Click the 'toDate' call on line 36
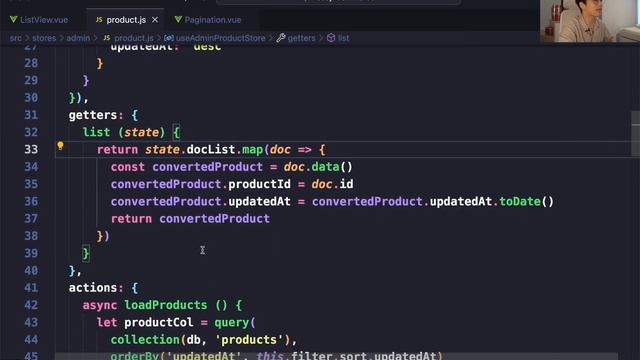Image resolution: width=640 pixels, height=360 pixels. click(x=520, y=201)
